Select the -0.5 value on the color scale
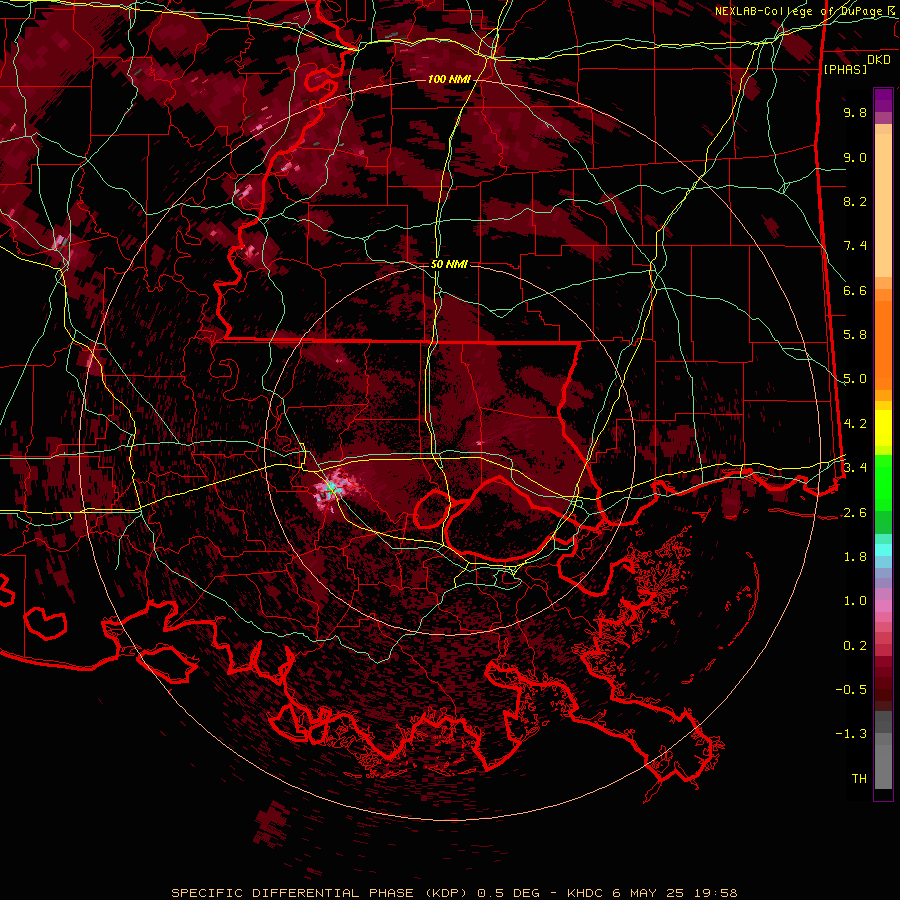Screen dimensions: 900x900 pyautogui.click(x=851, y=690)
